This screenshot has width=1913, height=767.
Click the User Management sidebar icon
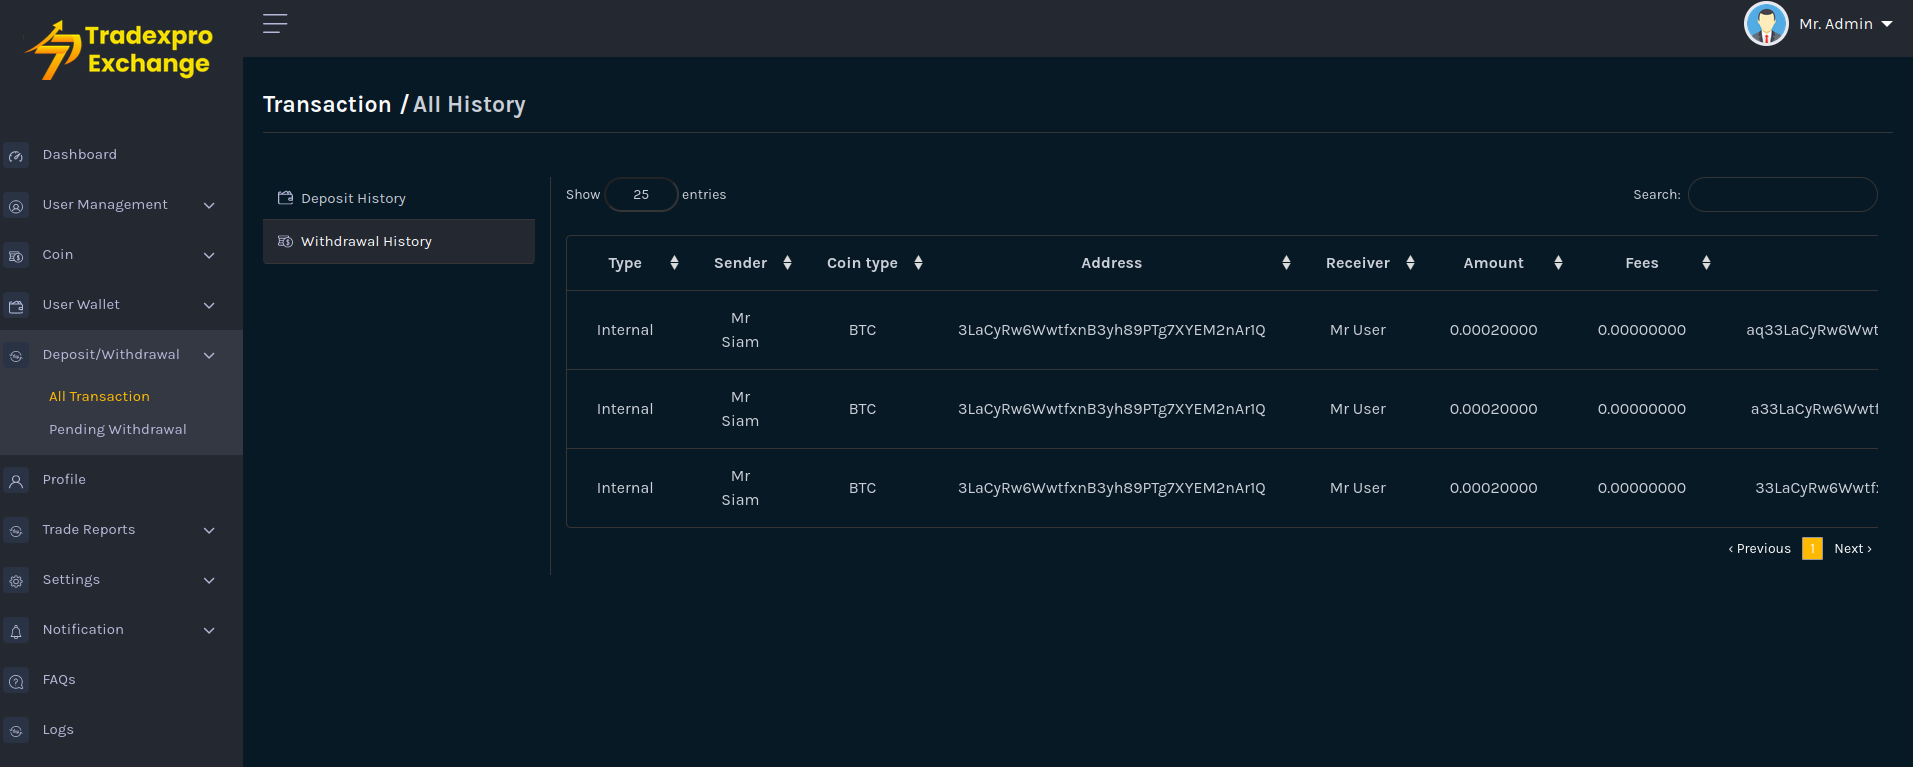pos(16,206)
